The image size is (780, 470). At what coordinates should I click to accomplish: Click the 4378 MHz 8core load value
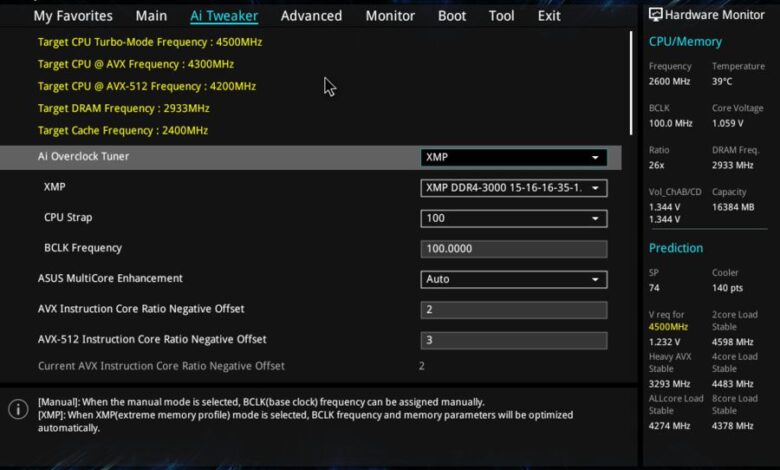pos(732,426)
